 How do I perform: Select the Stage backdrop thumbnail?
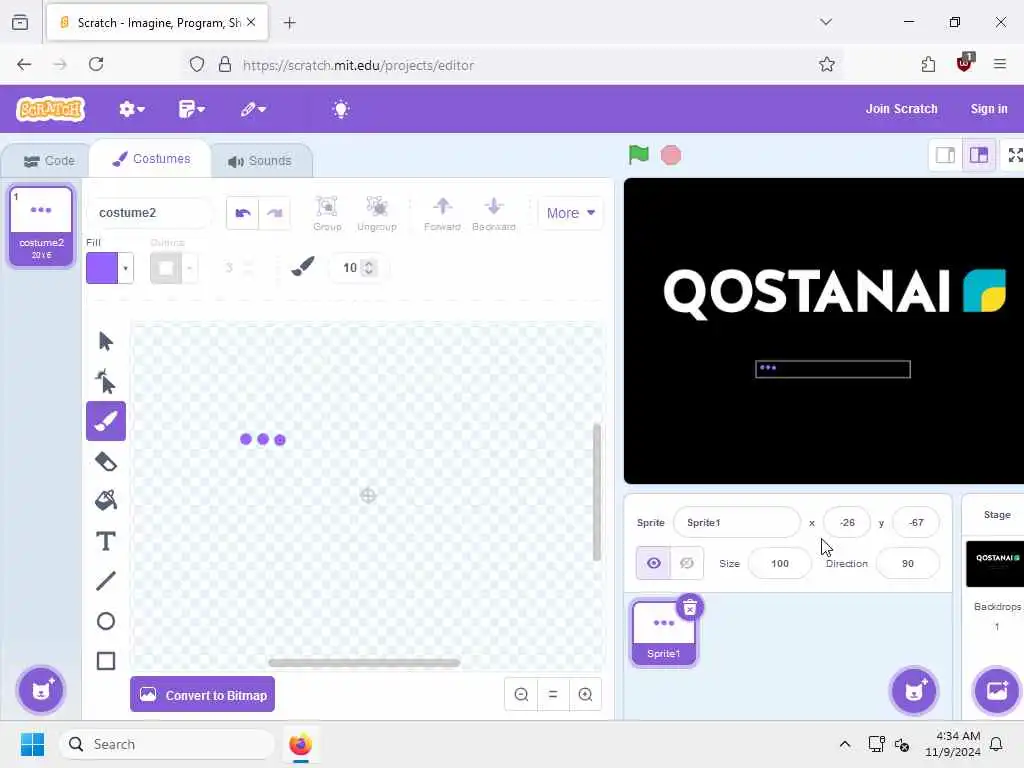995,564
